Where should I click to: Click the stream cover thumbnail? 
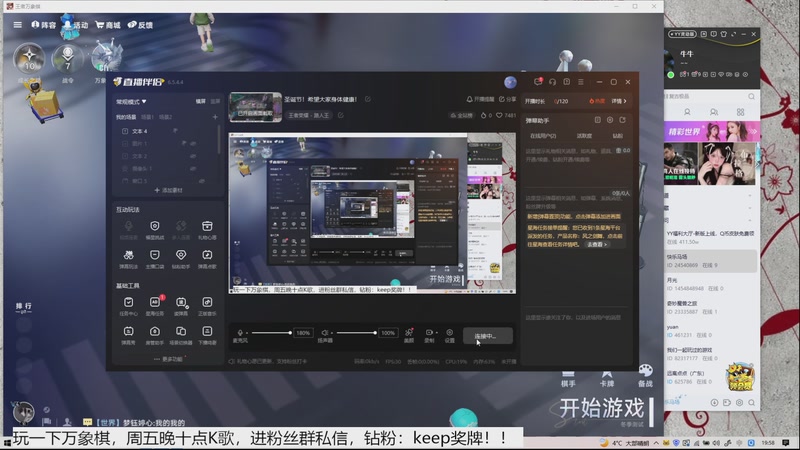click(255, 107)
